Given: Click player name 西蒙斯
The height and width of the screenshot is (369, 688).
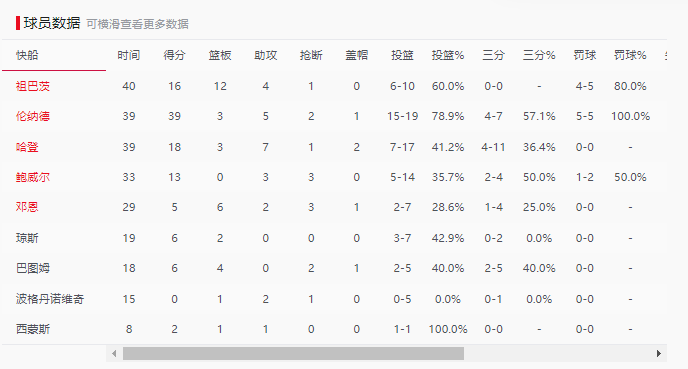Looking at the screenshot, I should [x=33, y=329].
